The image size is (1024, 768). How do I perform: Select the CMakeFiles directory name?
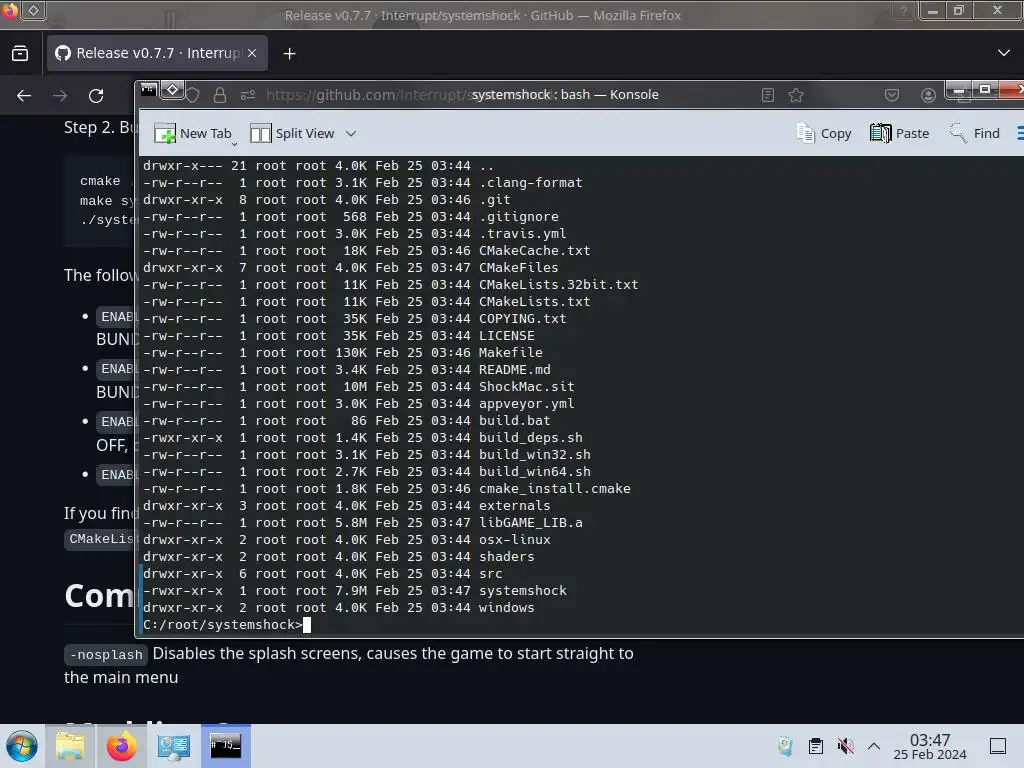[519, 268]
